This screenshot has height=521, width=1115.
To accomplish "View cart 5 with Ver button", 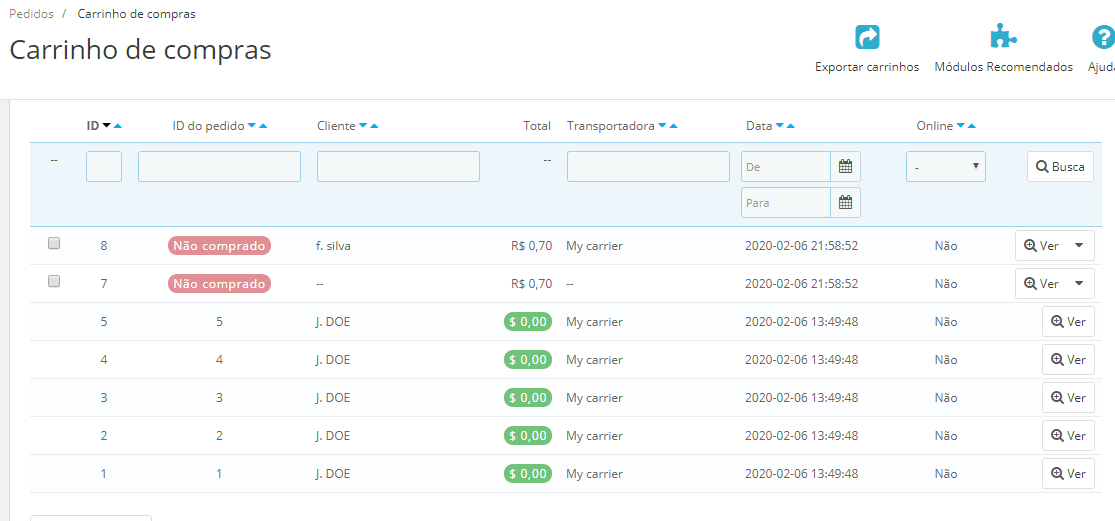I will (x=1068, y=321).
